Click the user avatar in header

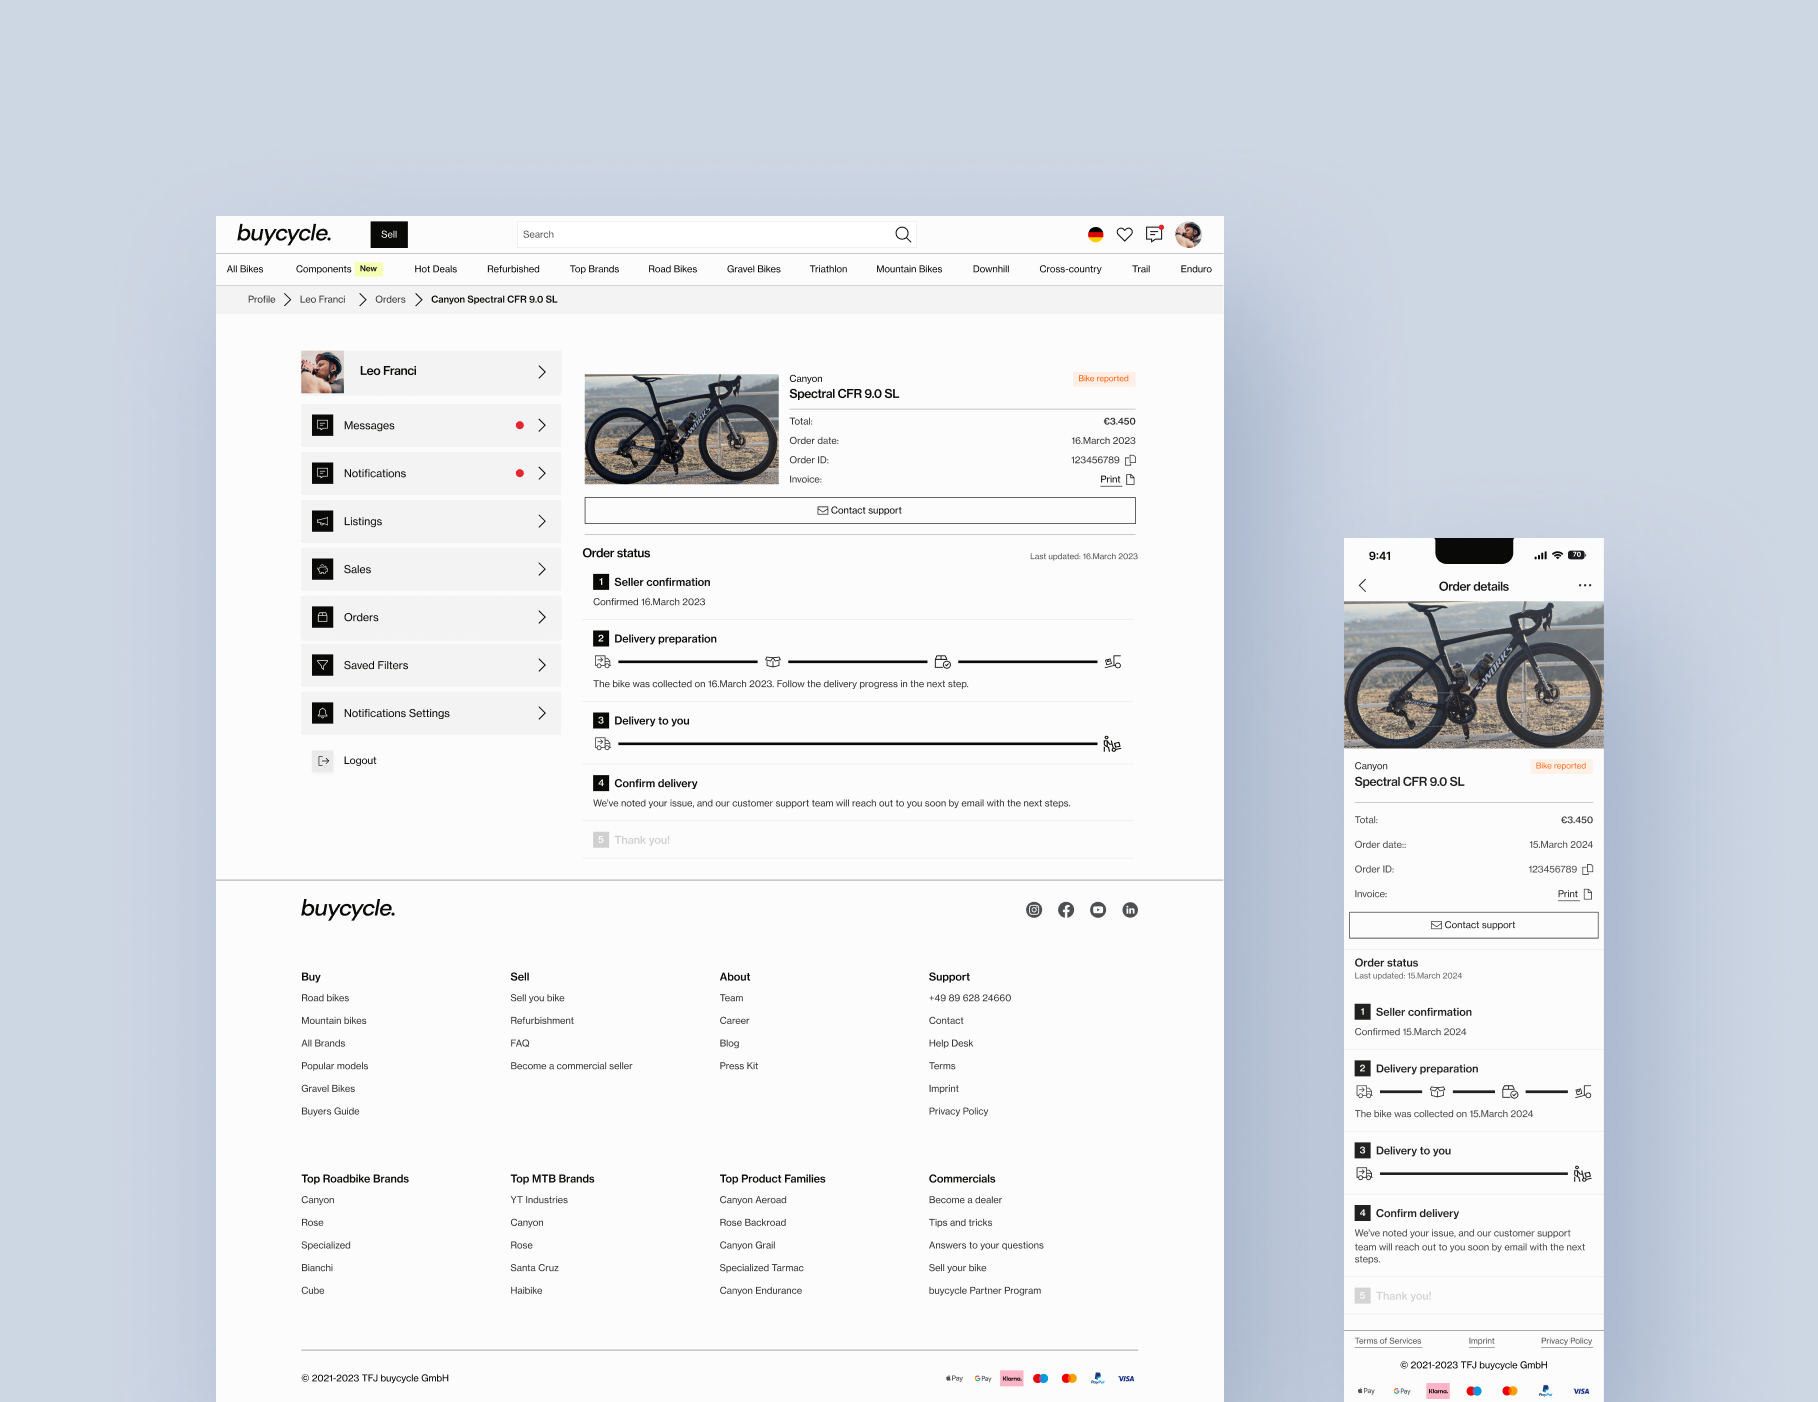(x=1188, y=234)
